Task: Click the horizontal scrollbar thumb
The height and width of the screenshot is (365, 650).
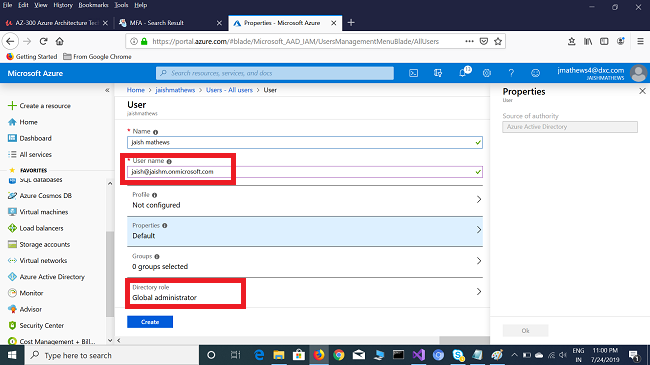Action: point(464,341)
